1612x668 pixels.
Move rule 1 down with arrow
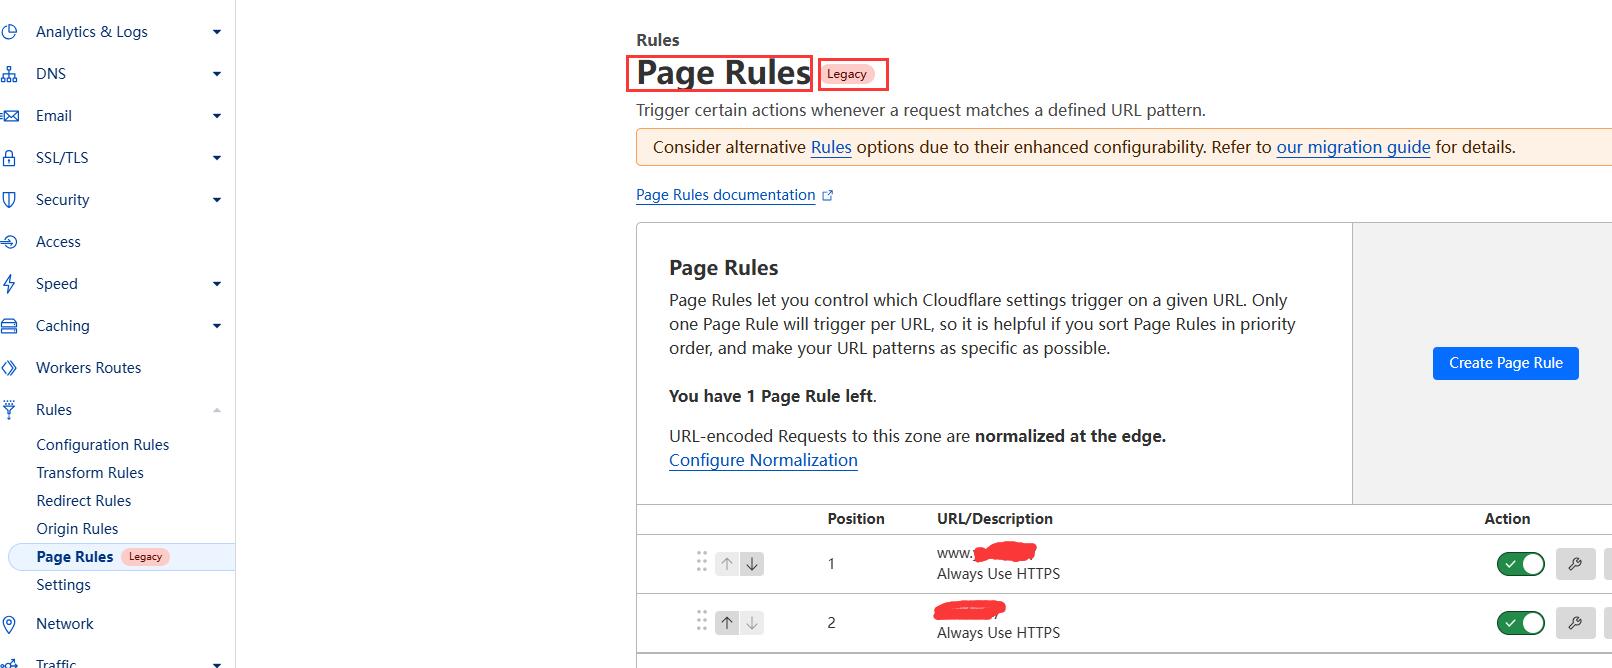coord(752,564)
